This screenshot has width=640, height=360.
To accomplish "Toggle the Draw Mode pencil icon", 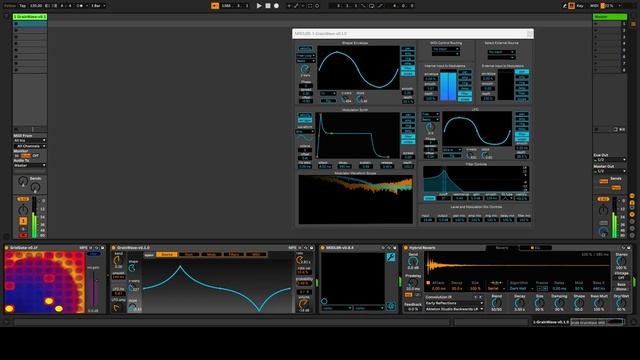I will [564, 6].
